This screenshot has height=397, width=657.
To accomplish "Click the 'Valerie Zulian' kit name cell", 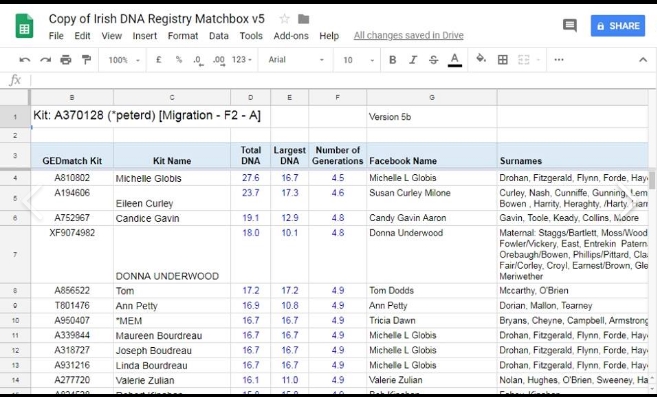I will pos(172,380).
